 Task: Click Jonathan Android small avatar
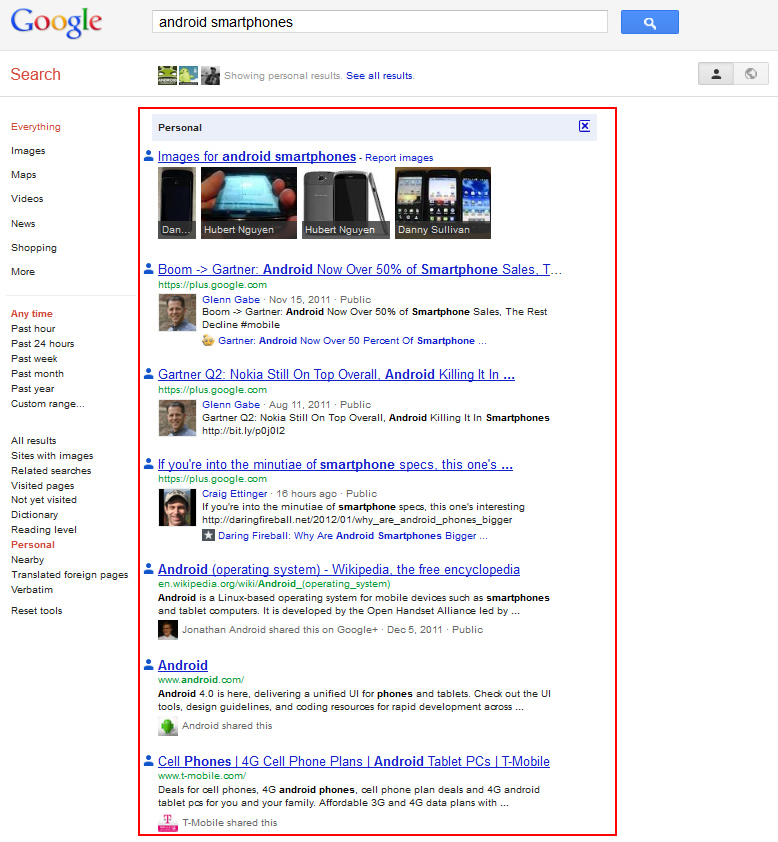tap(168, 630)
